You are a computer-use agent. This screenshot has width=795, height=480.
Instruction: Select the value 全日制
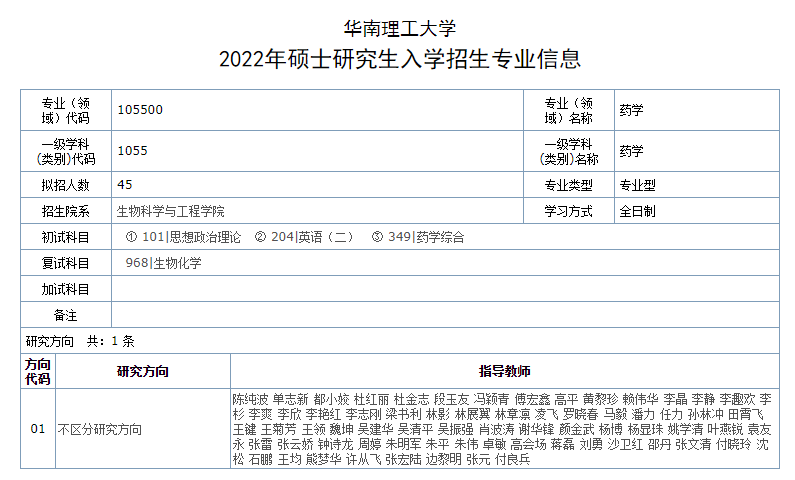coord(637,211)
